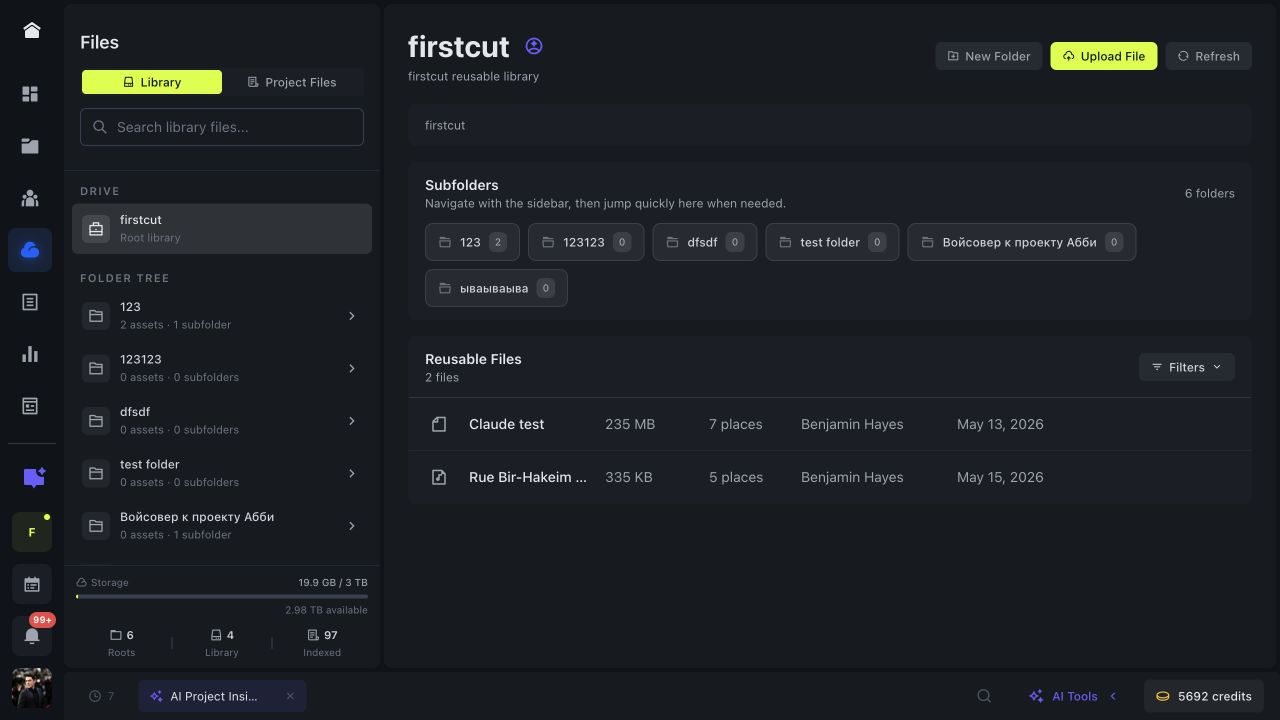
Task: Click the Upload File button
Action: point(1104,56)
